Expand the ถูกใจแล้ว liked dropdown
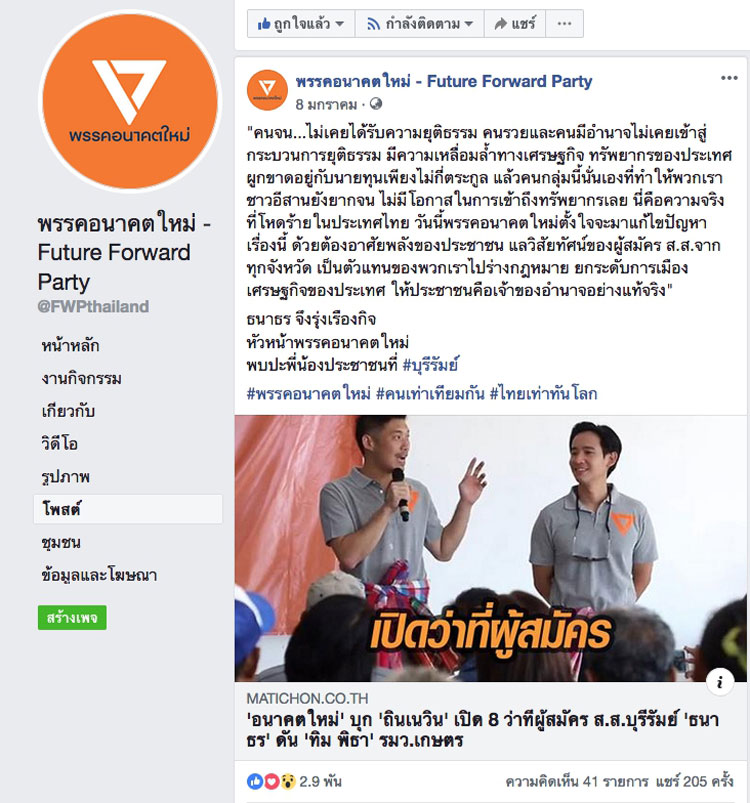750x803 pixels. (301, 24)
